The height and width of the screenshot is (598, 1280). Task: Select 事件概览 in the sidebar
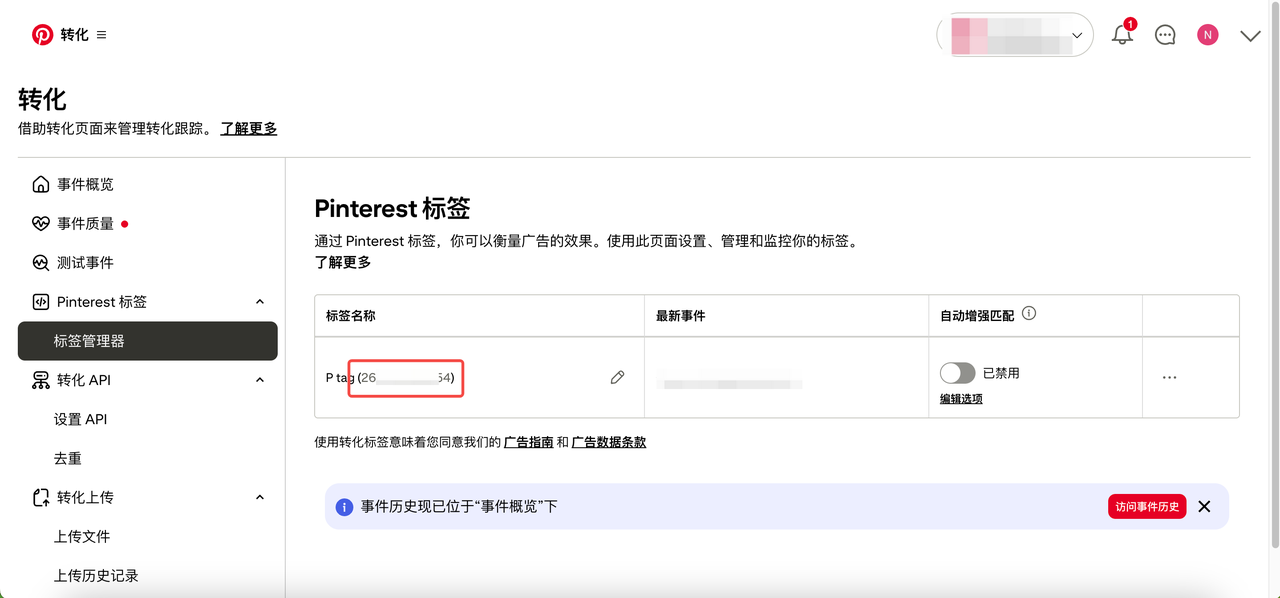(x=85, y=185)
